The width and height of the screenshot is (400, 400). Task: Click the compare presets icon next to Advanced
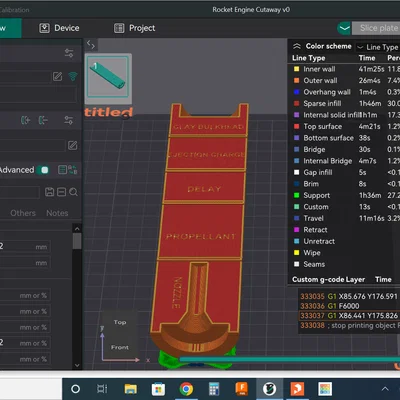[x=73, y=170]
